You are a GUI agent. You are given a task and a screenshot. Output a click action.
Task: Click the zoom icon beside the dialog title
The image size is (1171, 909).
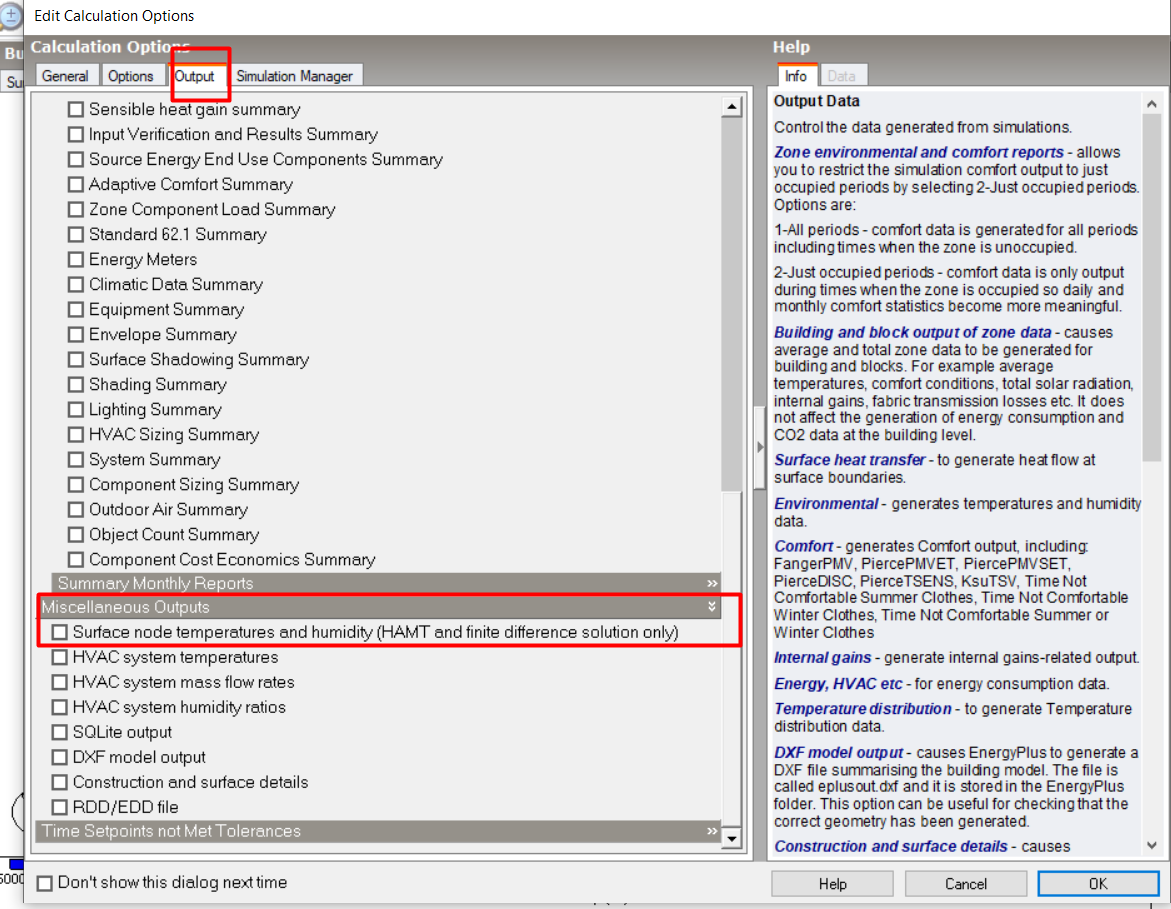coord(10,16)
